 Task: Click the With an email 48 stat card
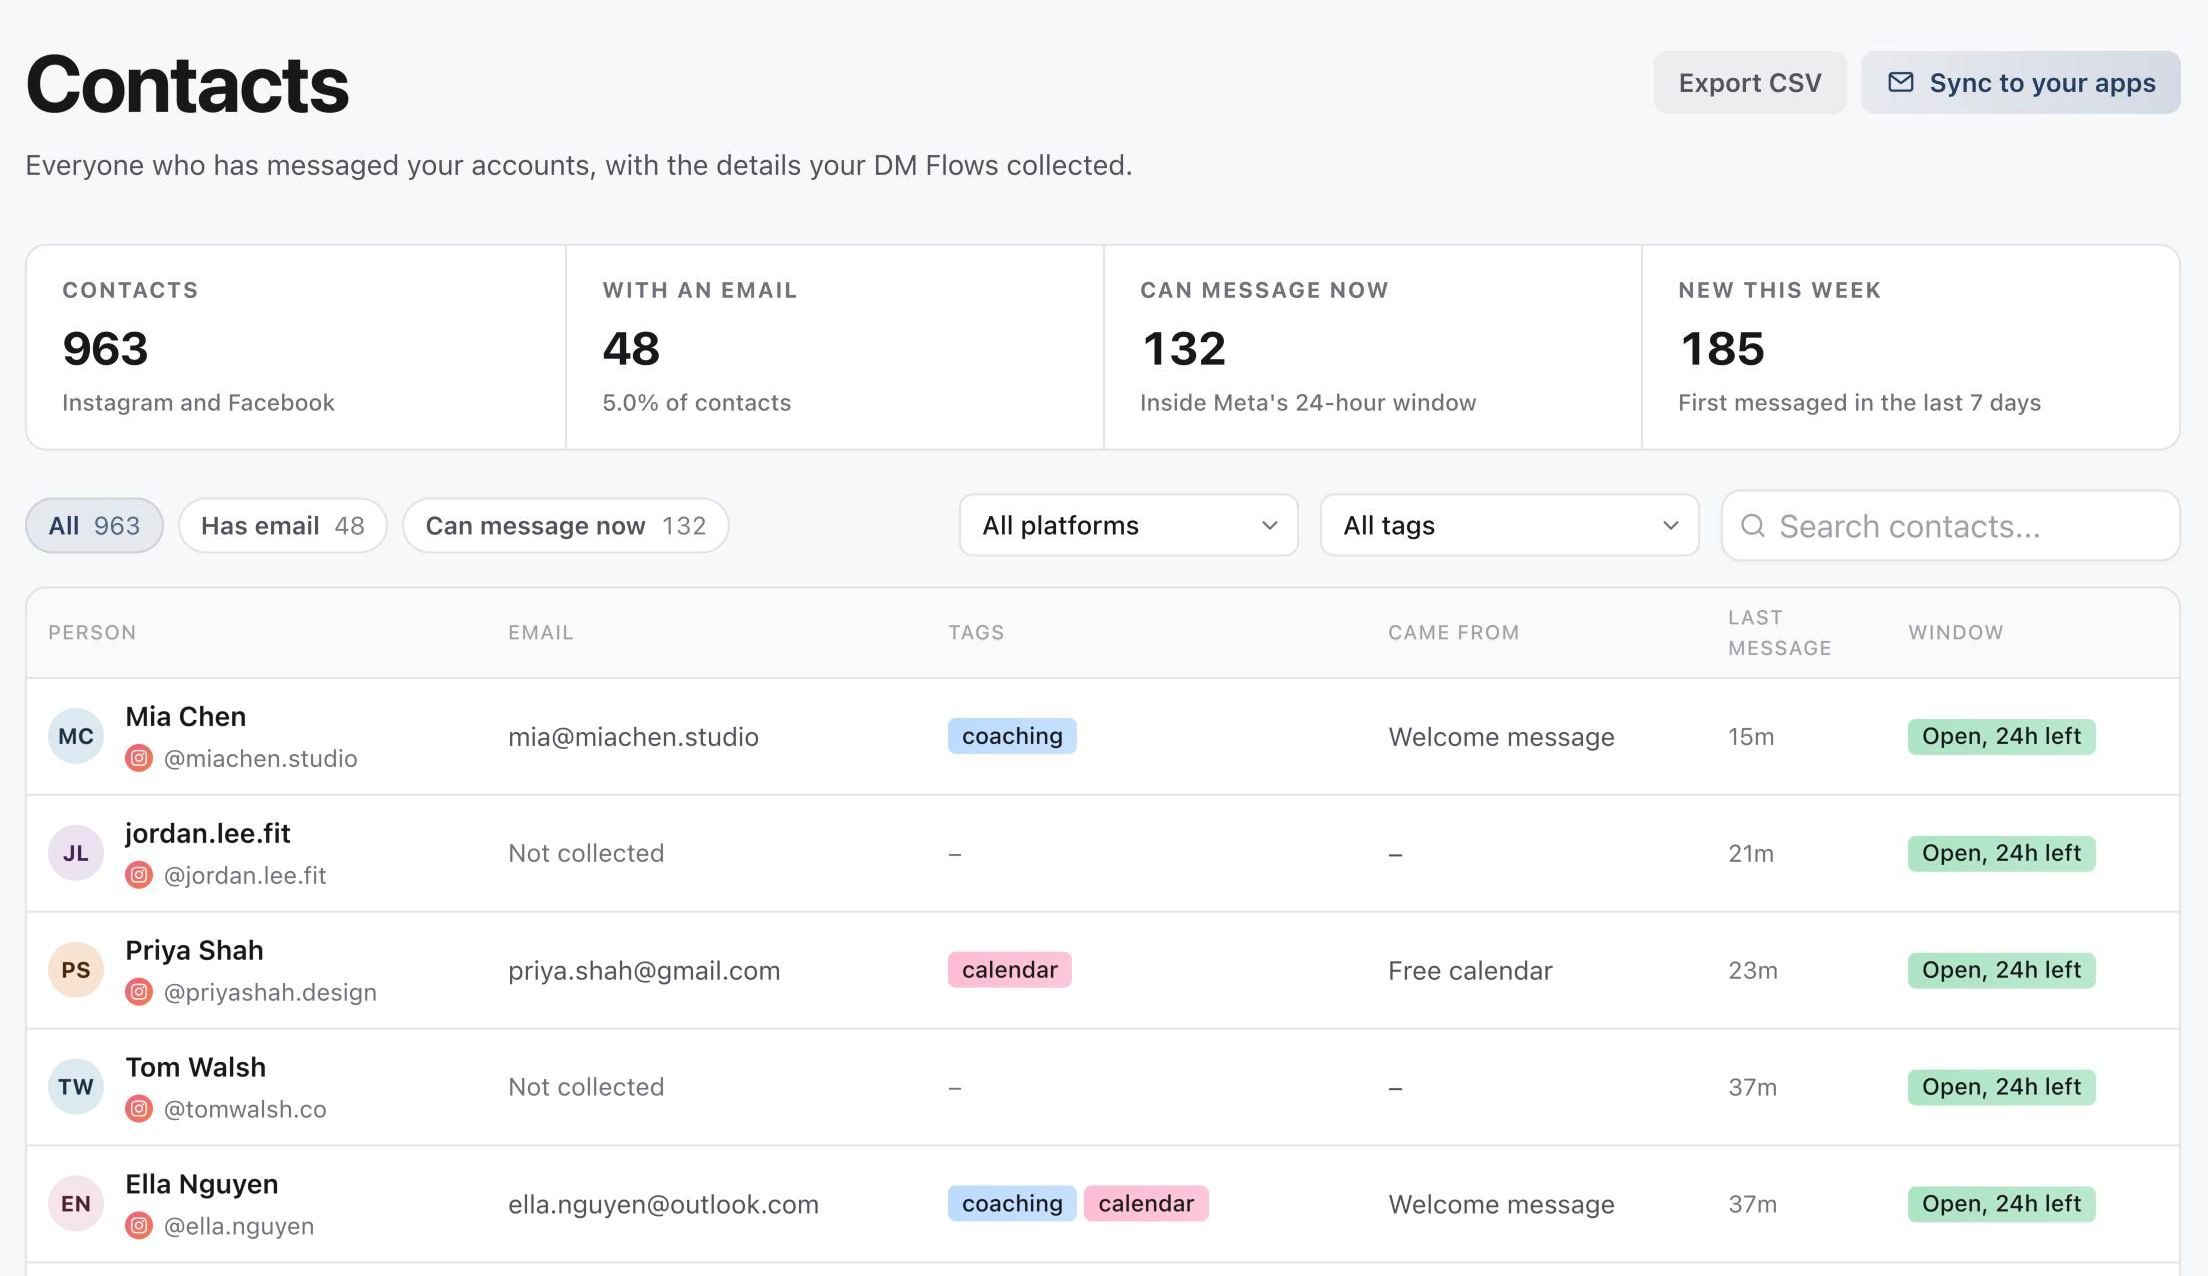[835, 347]
